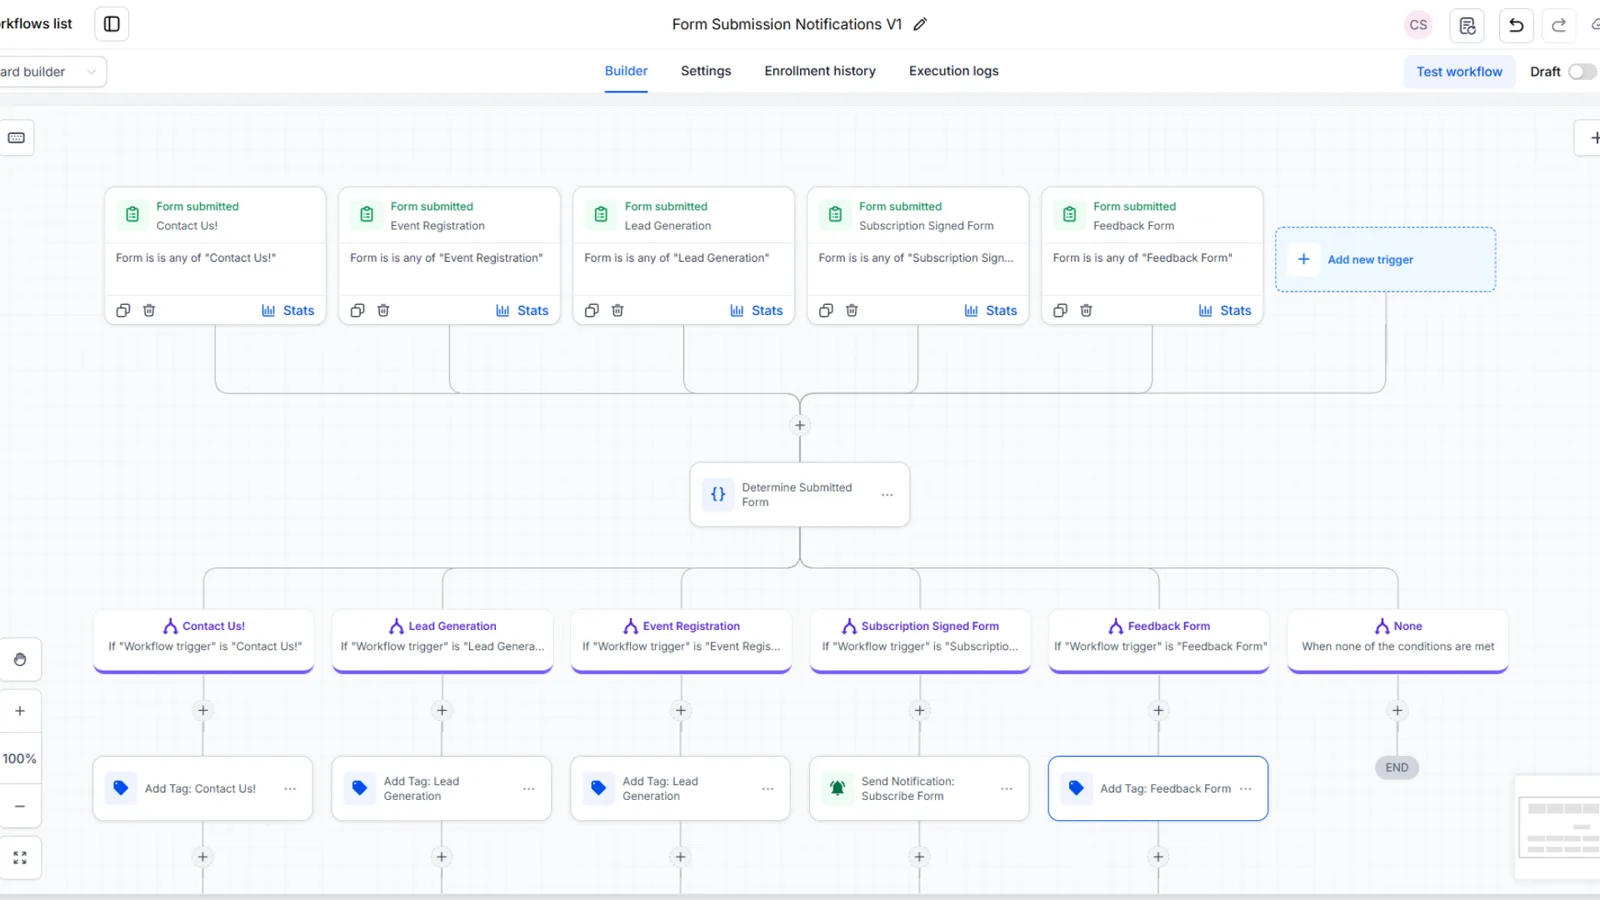View Stats for the Feedback Form trigger
1600x900 pixels.
click(x=1225, y=311)
